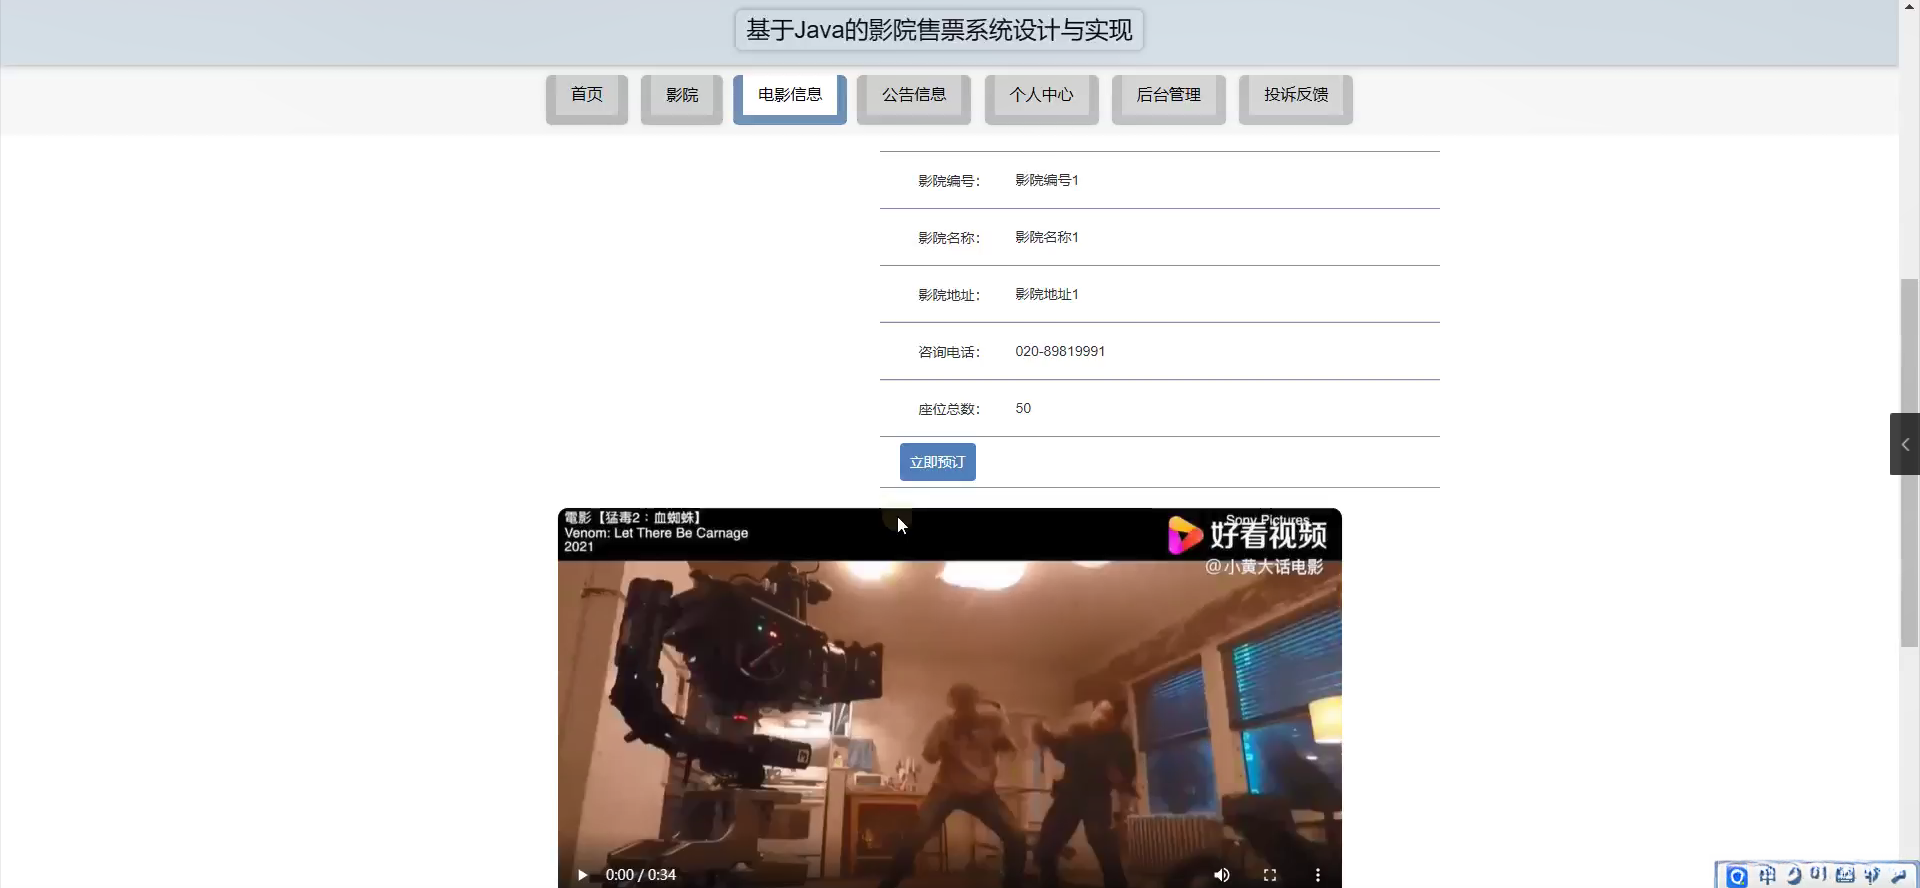Click the phone number 020-89819991
Viewport: 1920px width, 888px height.
coord(1060,351)
